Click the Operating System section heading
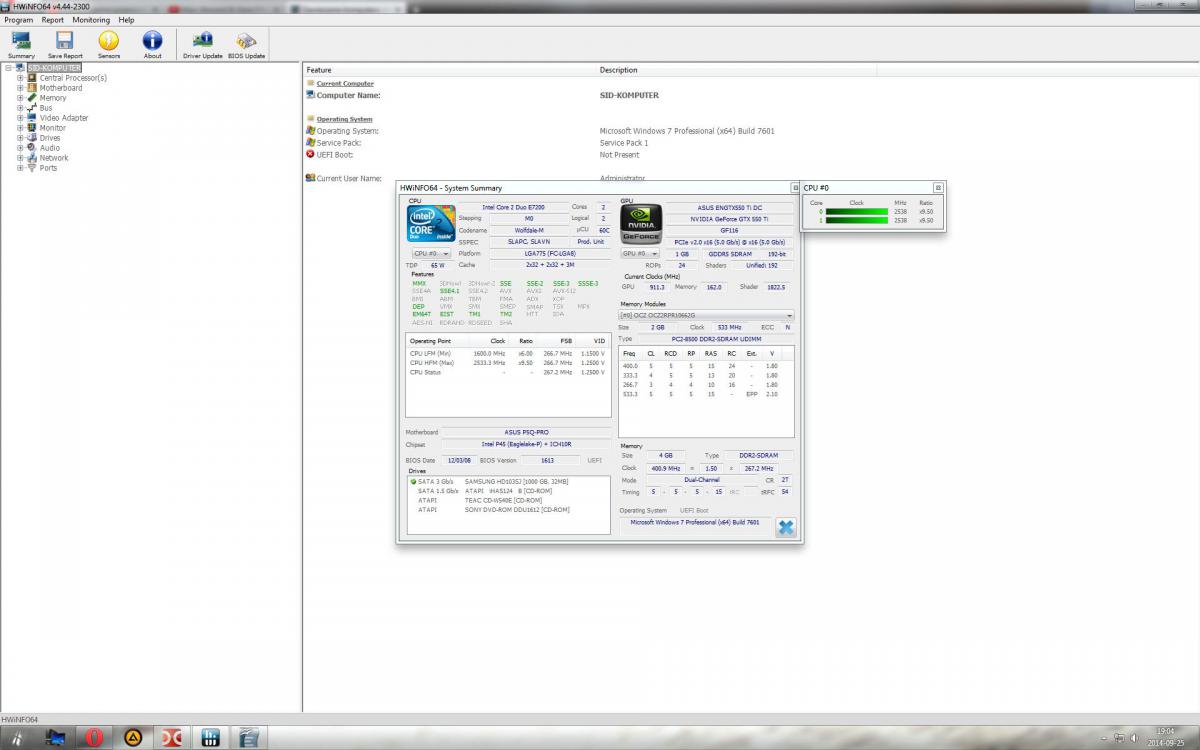The width and height of the screenshot is (1200, 750). tap(344, 119)
